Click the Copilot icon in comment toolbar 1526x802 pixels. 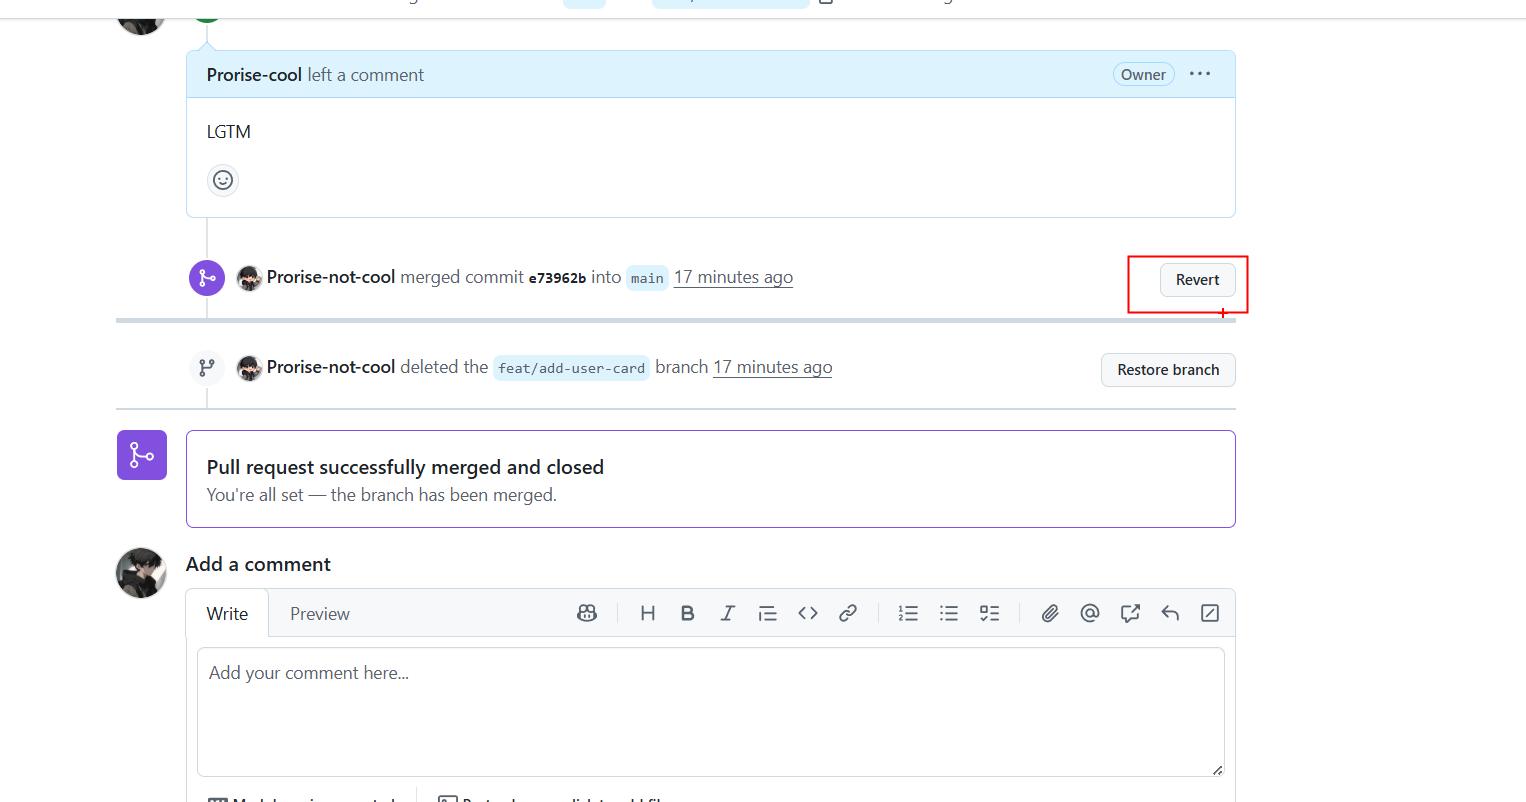[587, 613]
